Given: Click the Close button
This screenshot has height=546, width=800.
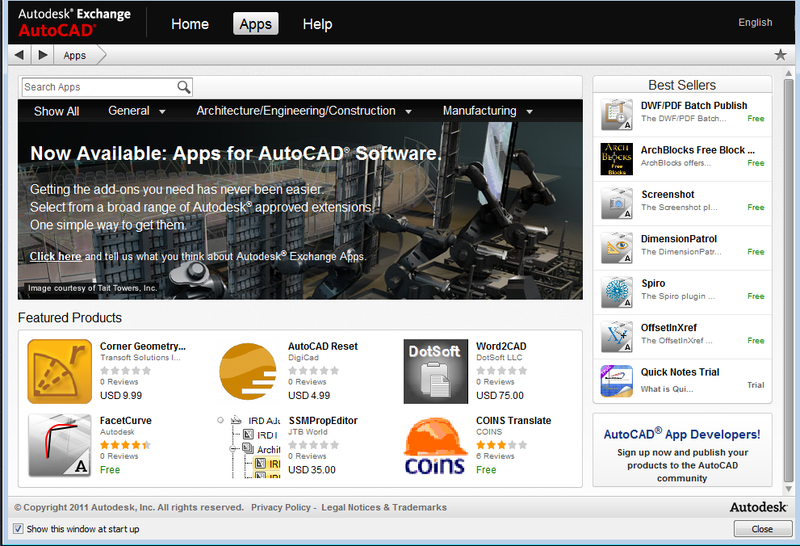Looking at the screenshot, I should 762,529.
